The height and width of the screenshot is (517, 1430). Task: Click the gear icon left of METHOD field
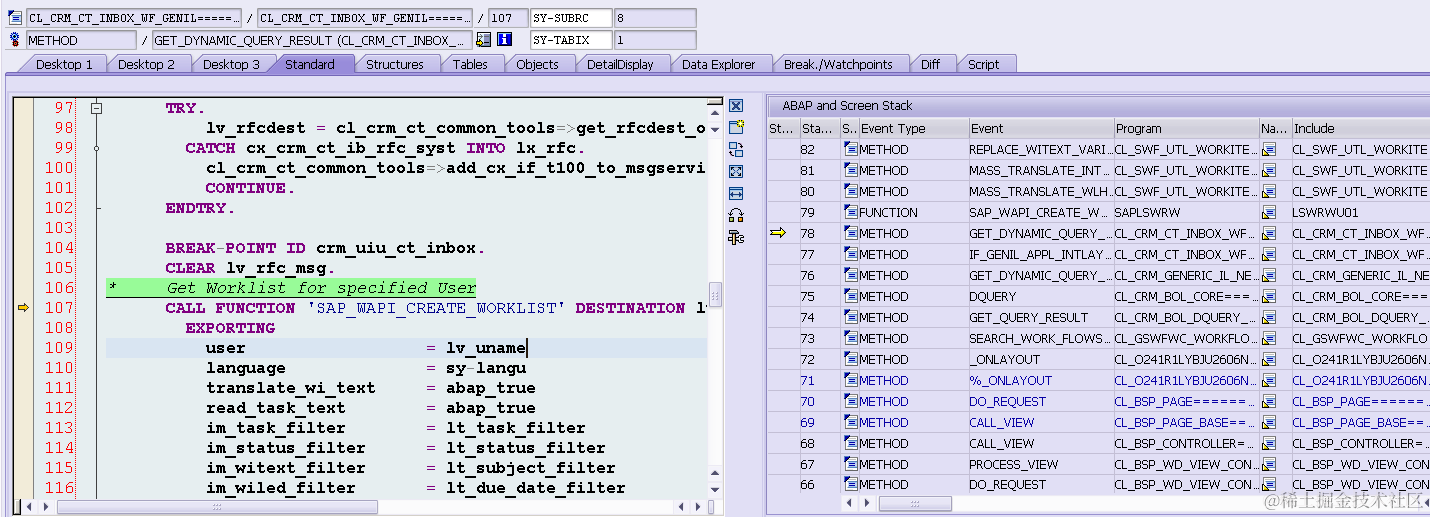[x=15, y=40]
